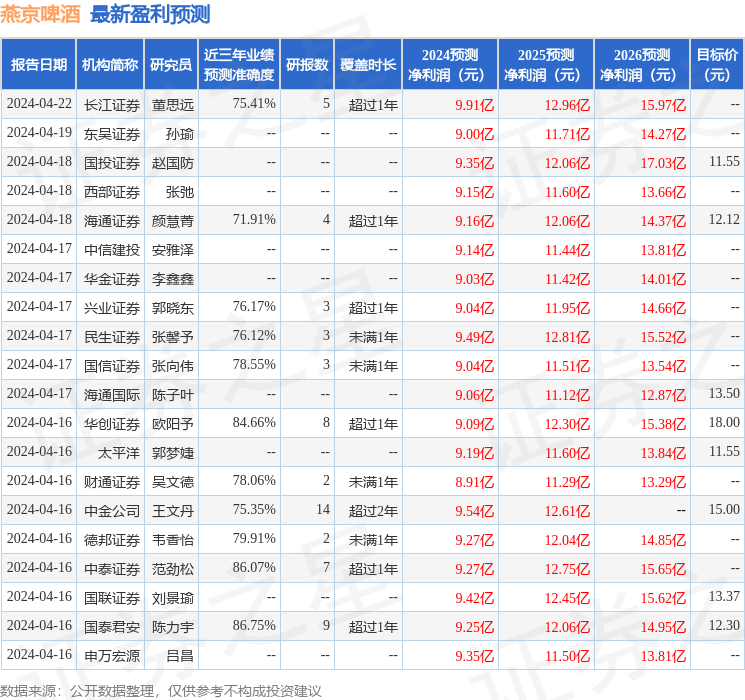
Task: Click analyst name 孙瑜
Action: [180, 134]
